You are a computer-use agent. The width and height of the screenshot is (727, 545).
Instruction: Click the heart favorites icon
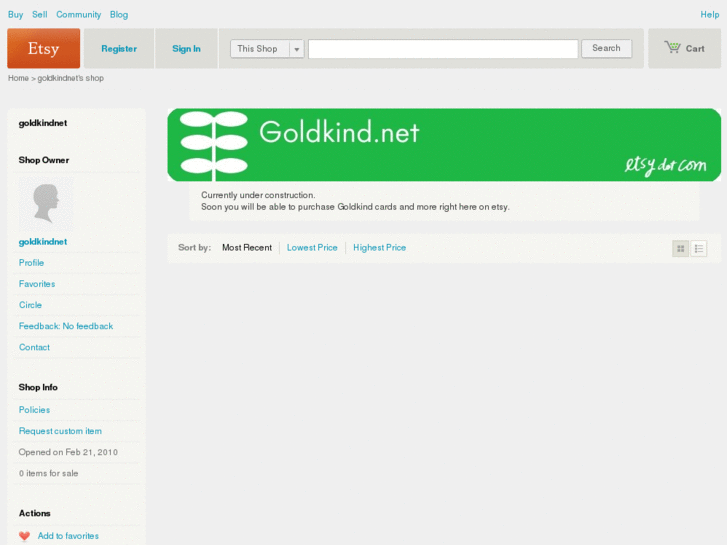point(25,536)
